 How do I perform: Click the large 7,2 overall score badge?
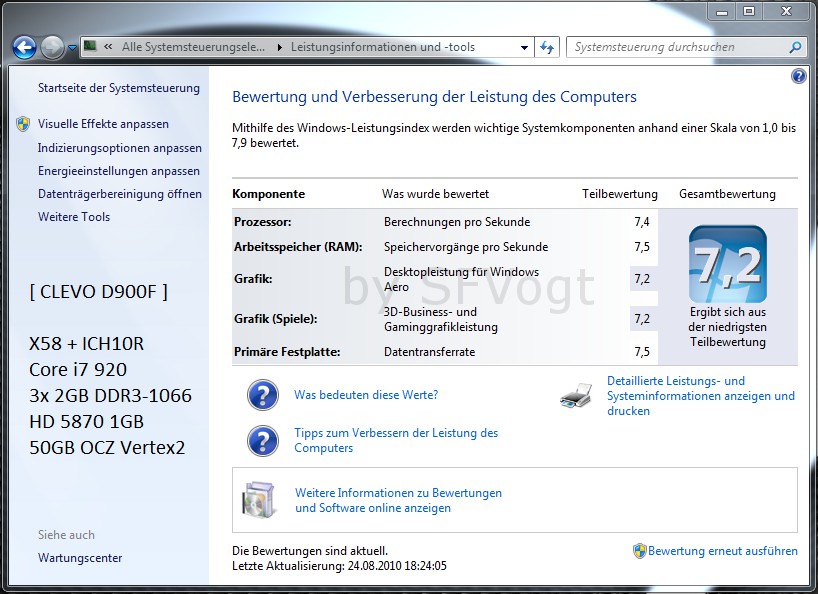(728, 264)
